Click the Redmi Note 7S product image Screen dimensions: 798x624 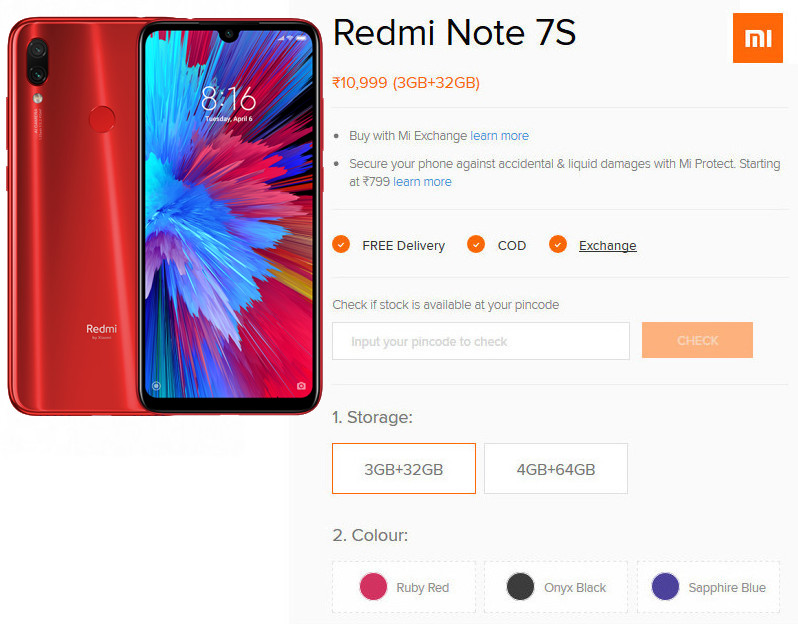pyautogui.click(x=165, y=217)
